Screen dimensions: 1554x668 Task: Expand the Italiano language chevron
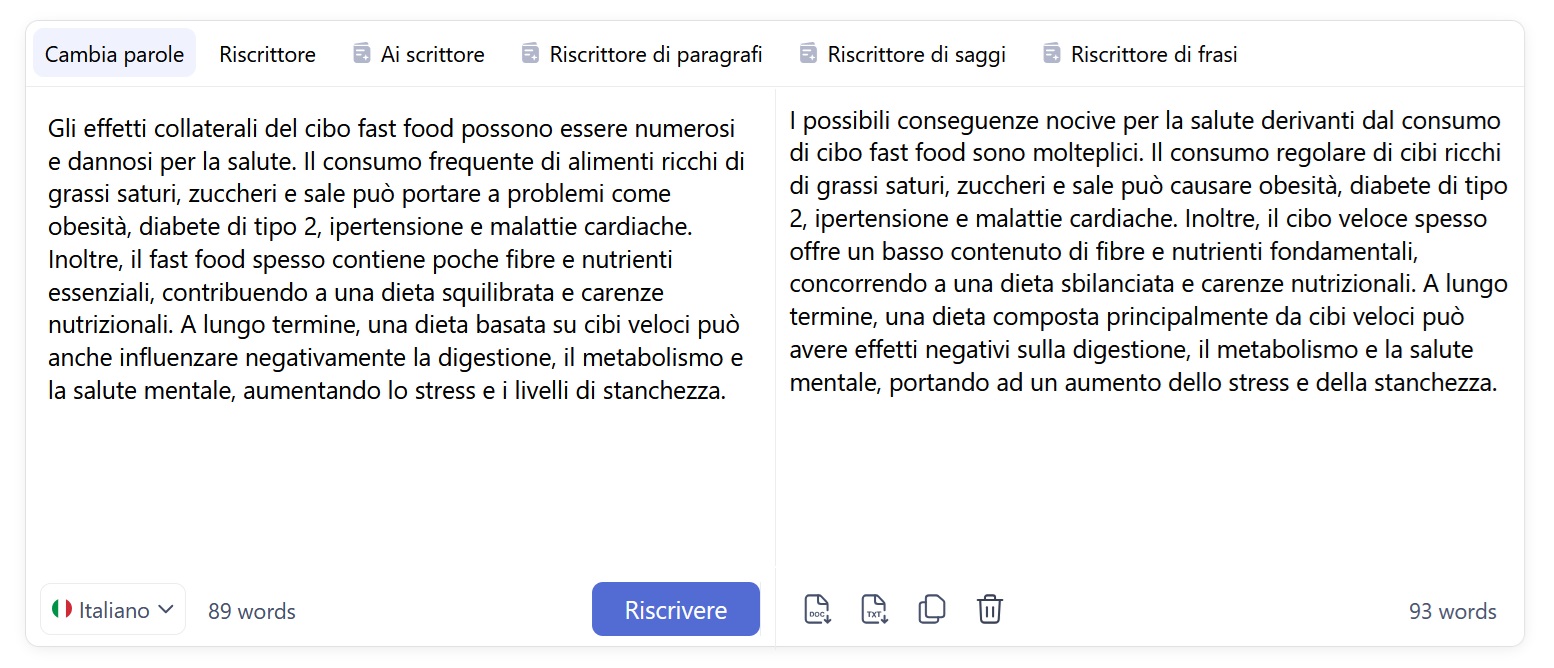pyautogui.click(x=166, y=609)
